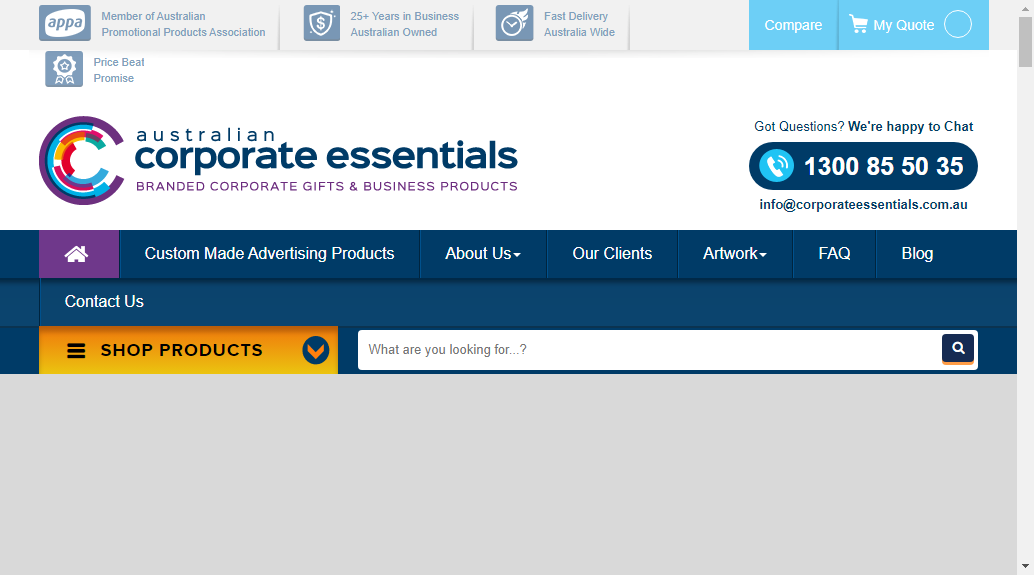Image resolution: width=1034 pixels, height=575 pixels.
Task: Open the About Us dropdown menu
Action: [x=483, y=254]
